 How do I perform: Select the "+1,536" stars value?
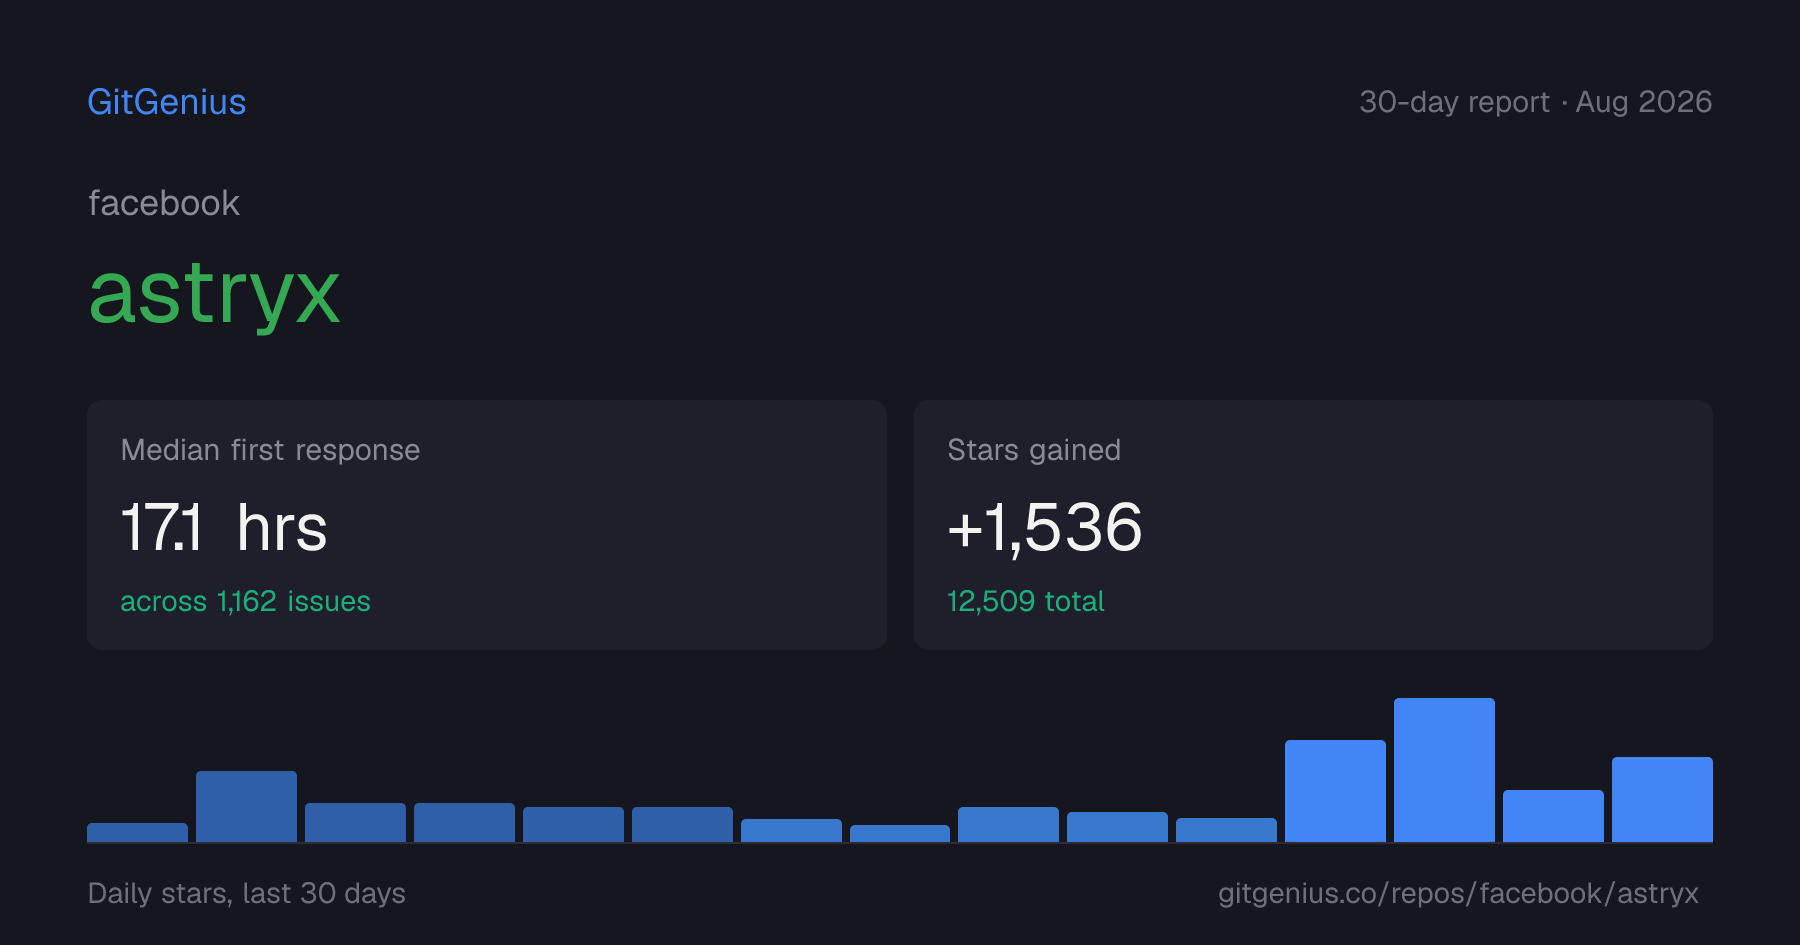tap(1045, 527)
